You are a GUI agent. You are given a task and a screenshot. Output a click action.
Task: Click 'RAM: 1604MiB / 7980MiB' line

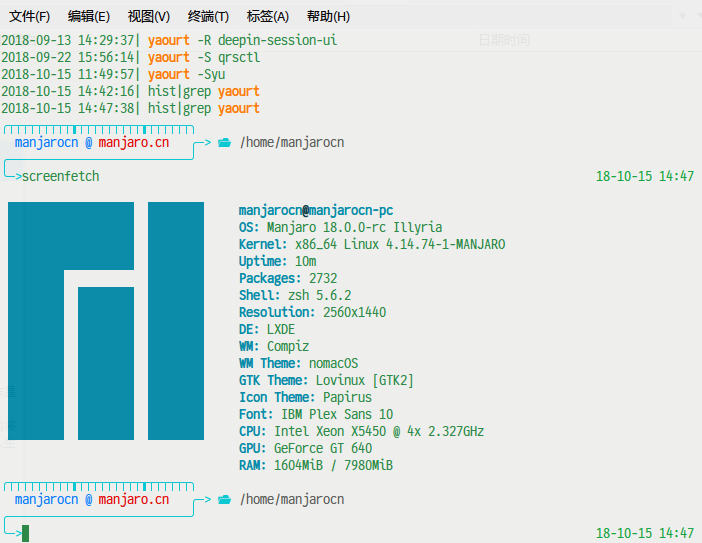[x=316, y=466]
